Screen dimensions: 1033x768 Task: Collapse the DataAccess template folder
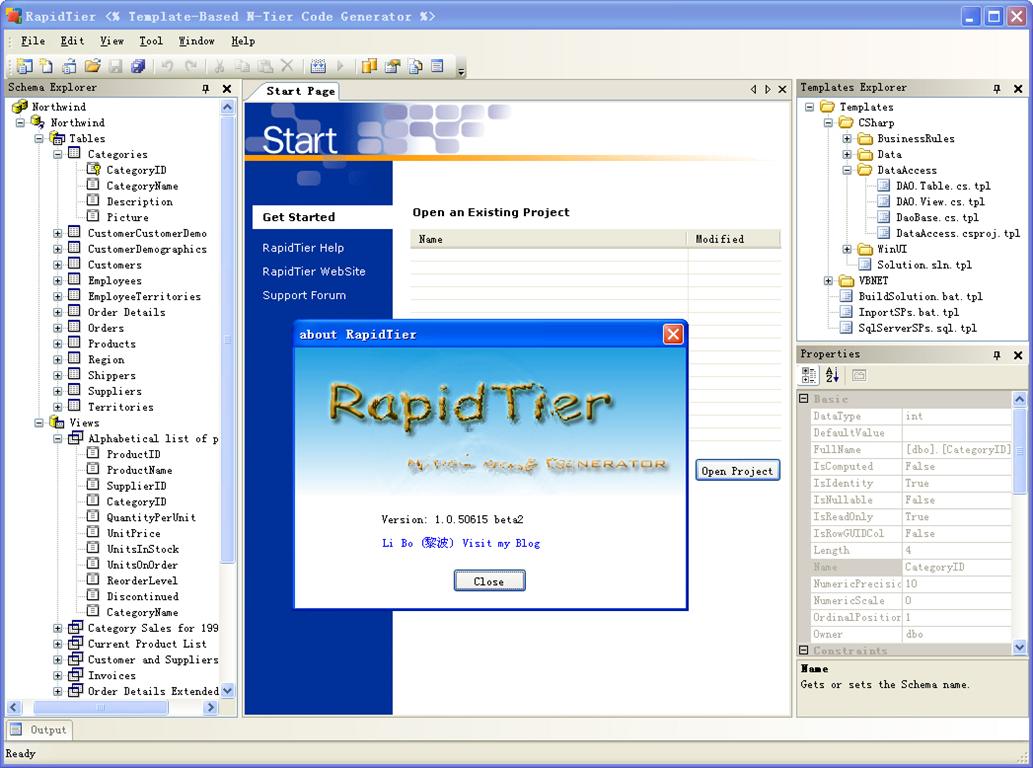click(x=847, y=170)
